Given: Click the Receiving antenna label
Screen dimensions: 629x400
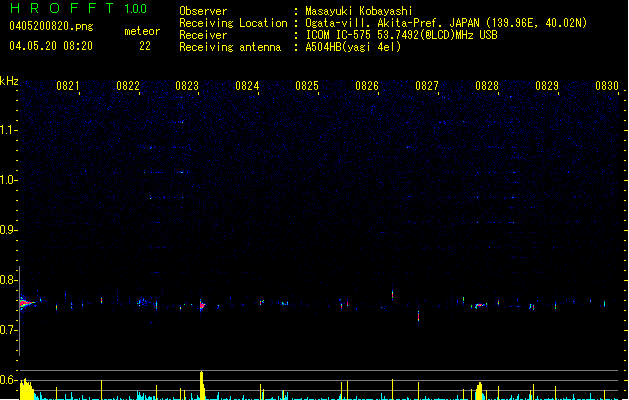Looking at the screenshot, I should pyautogui.click(x=230, y=47).
